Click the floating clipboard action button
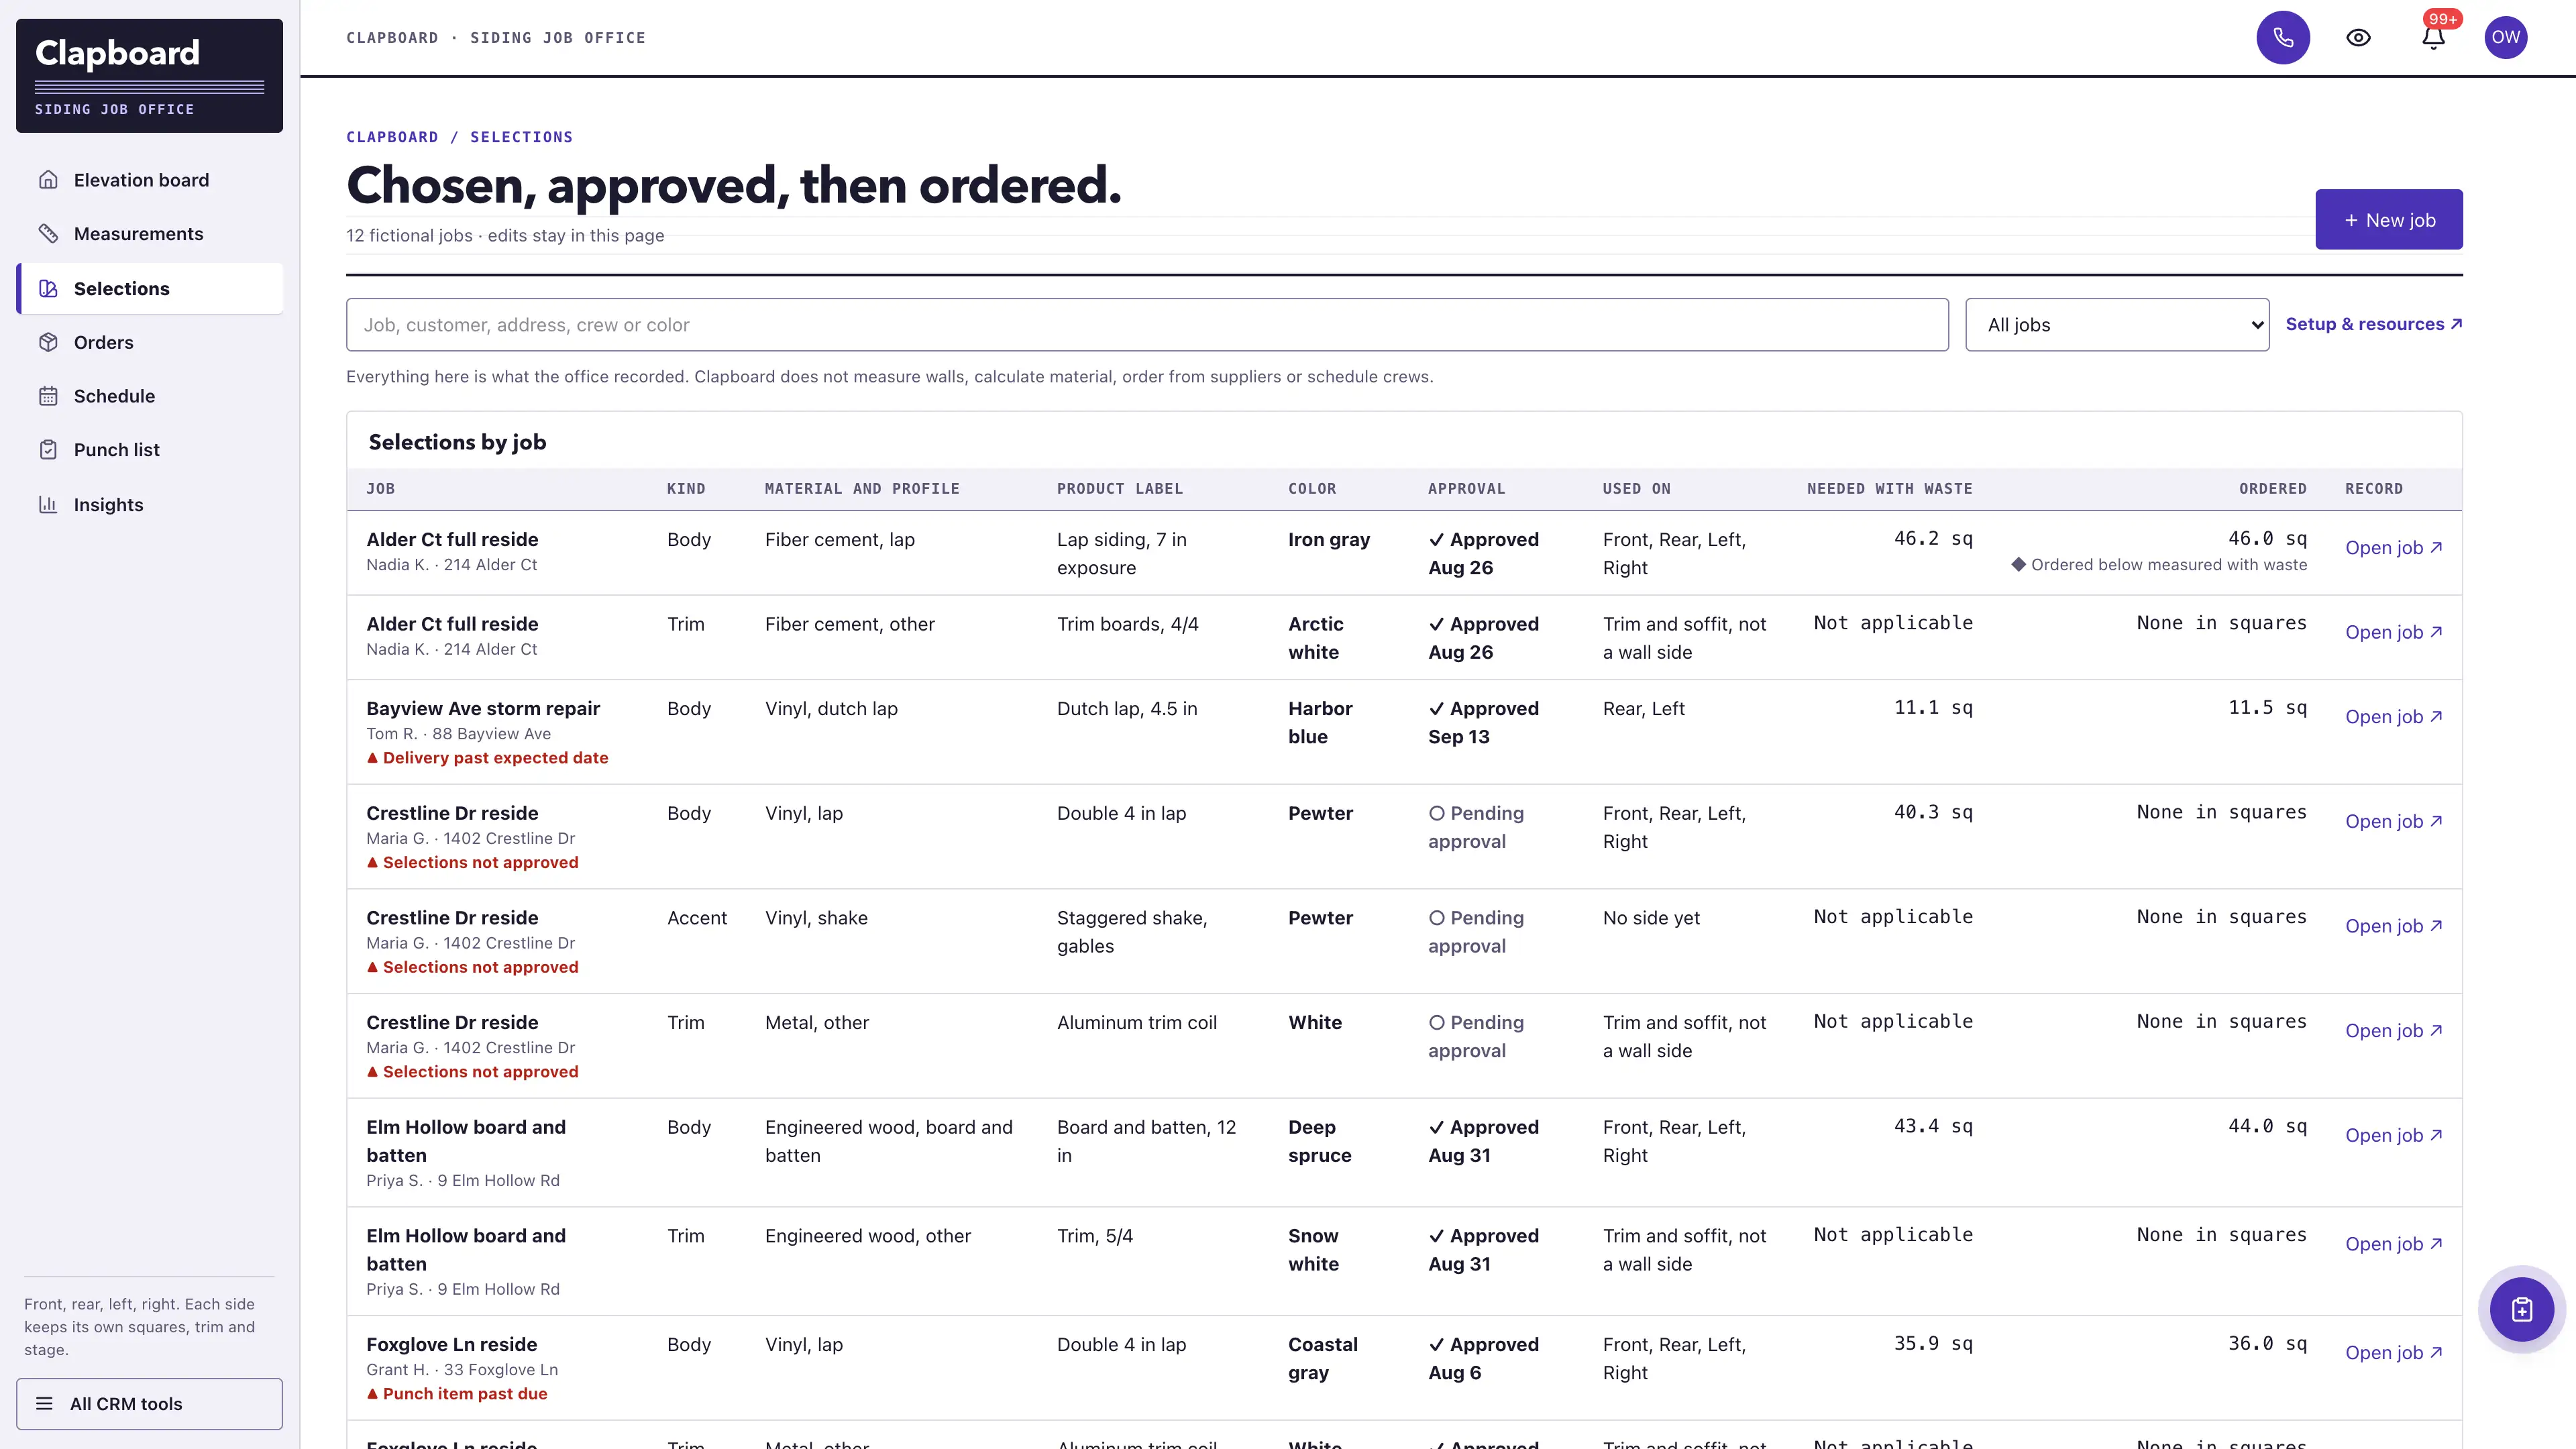Viewport: 2576px width, 1449px height. coord(2522,1309)
